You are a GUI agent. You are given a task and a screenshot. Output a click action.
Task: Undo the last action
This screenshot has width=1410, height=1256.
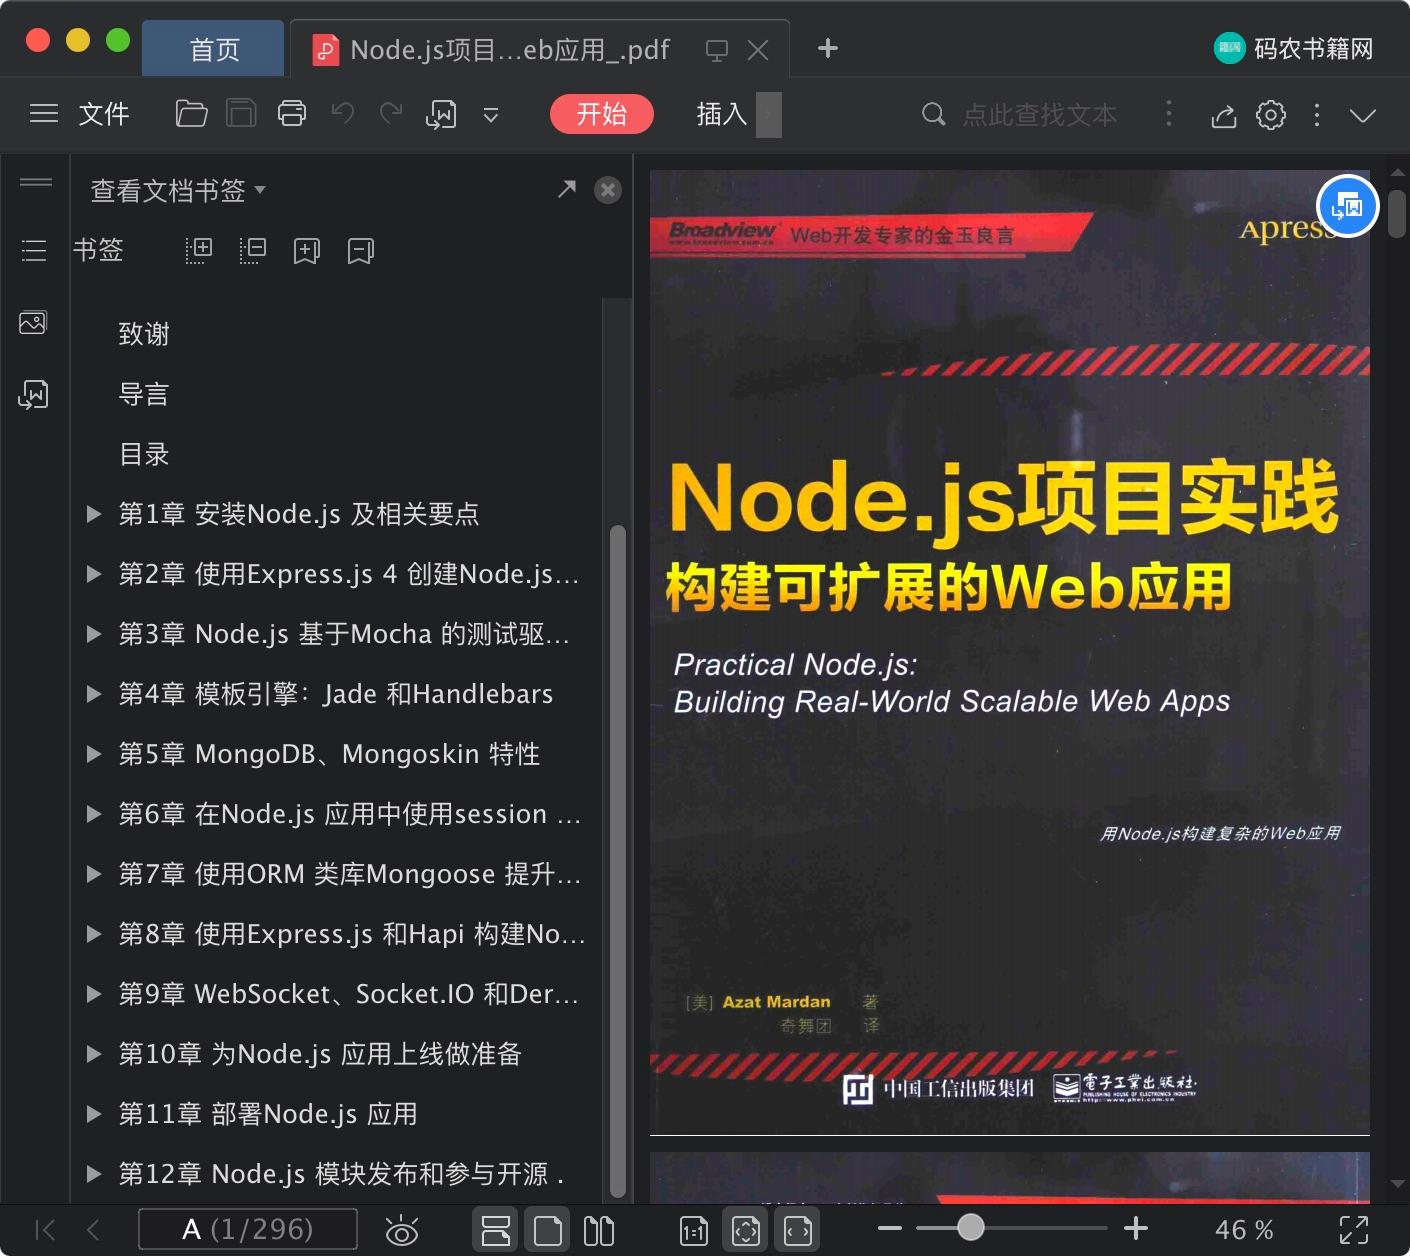343,114
